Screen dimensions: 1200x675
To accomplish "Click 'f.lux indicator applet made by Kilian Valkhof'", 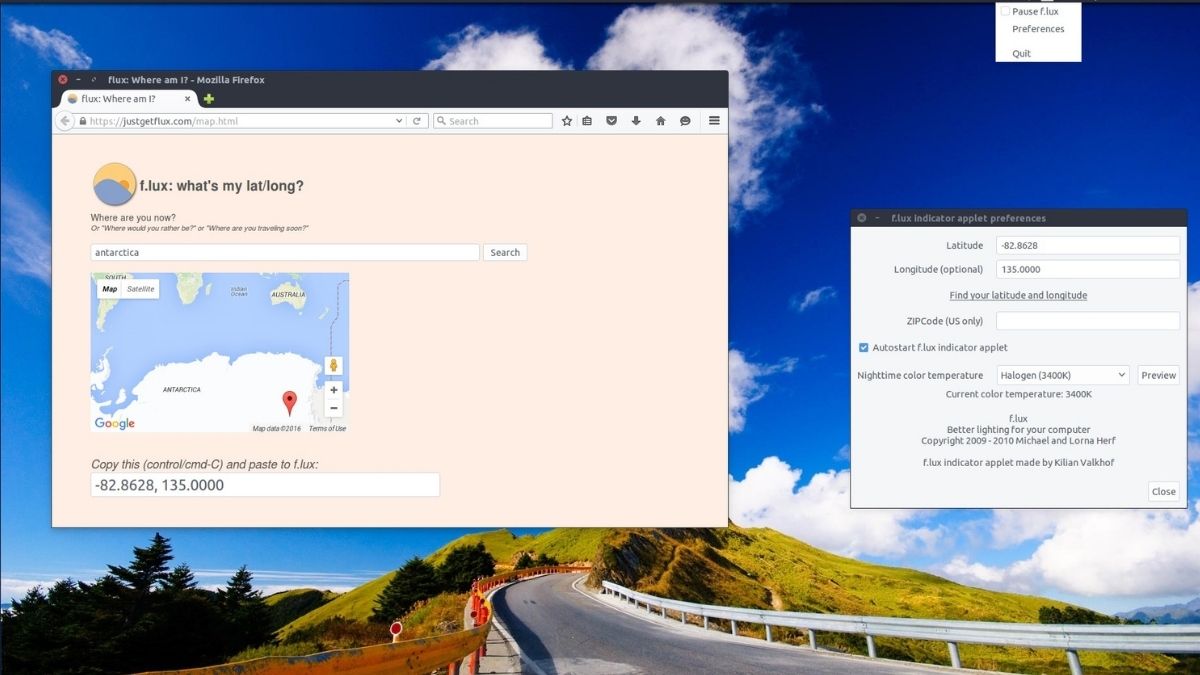I will 1018,462.
